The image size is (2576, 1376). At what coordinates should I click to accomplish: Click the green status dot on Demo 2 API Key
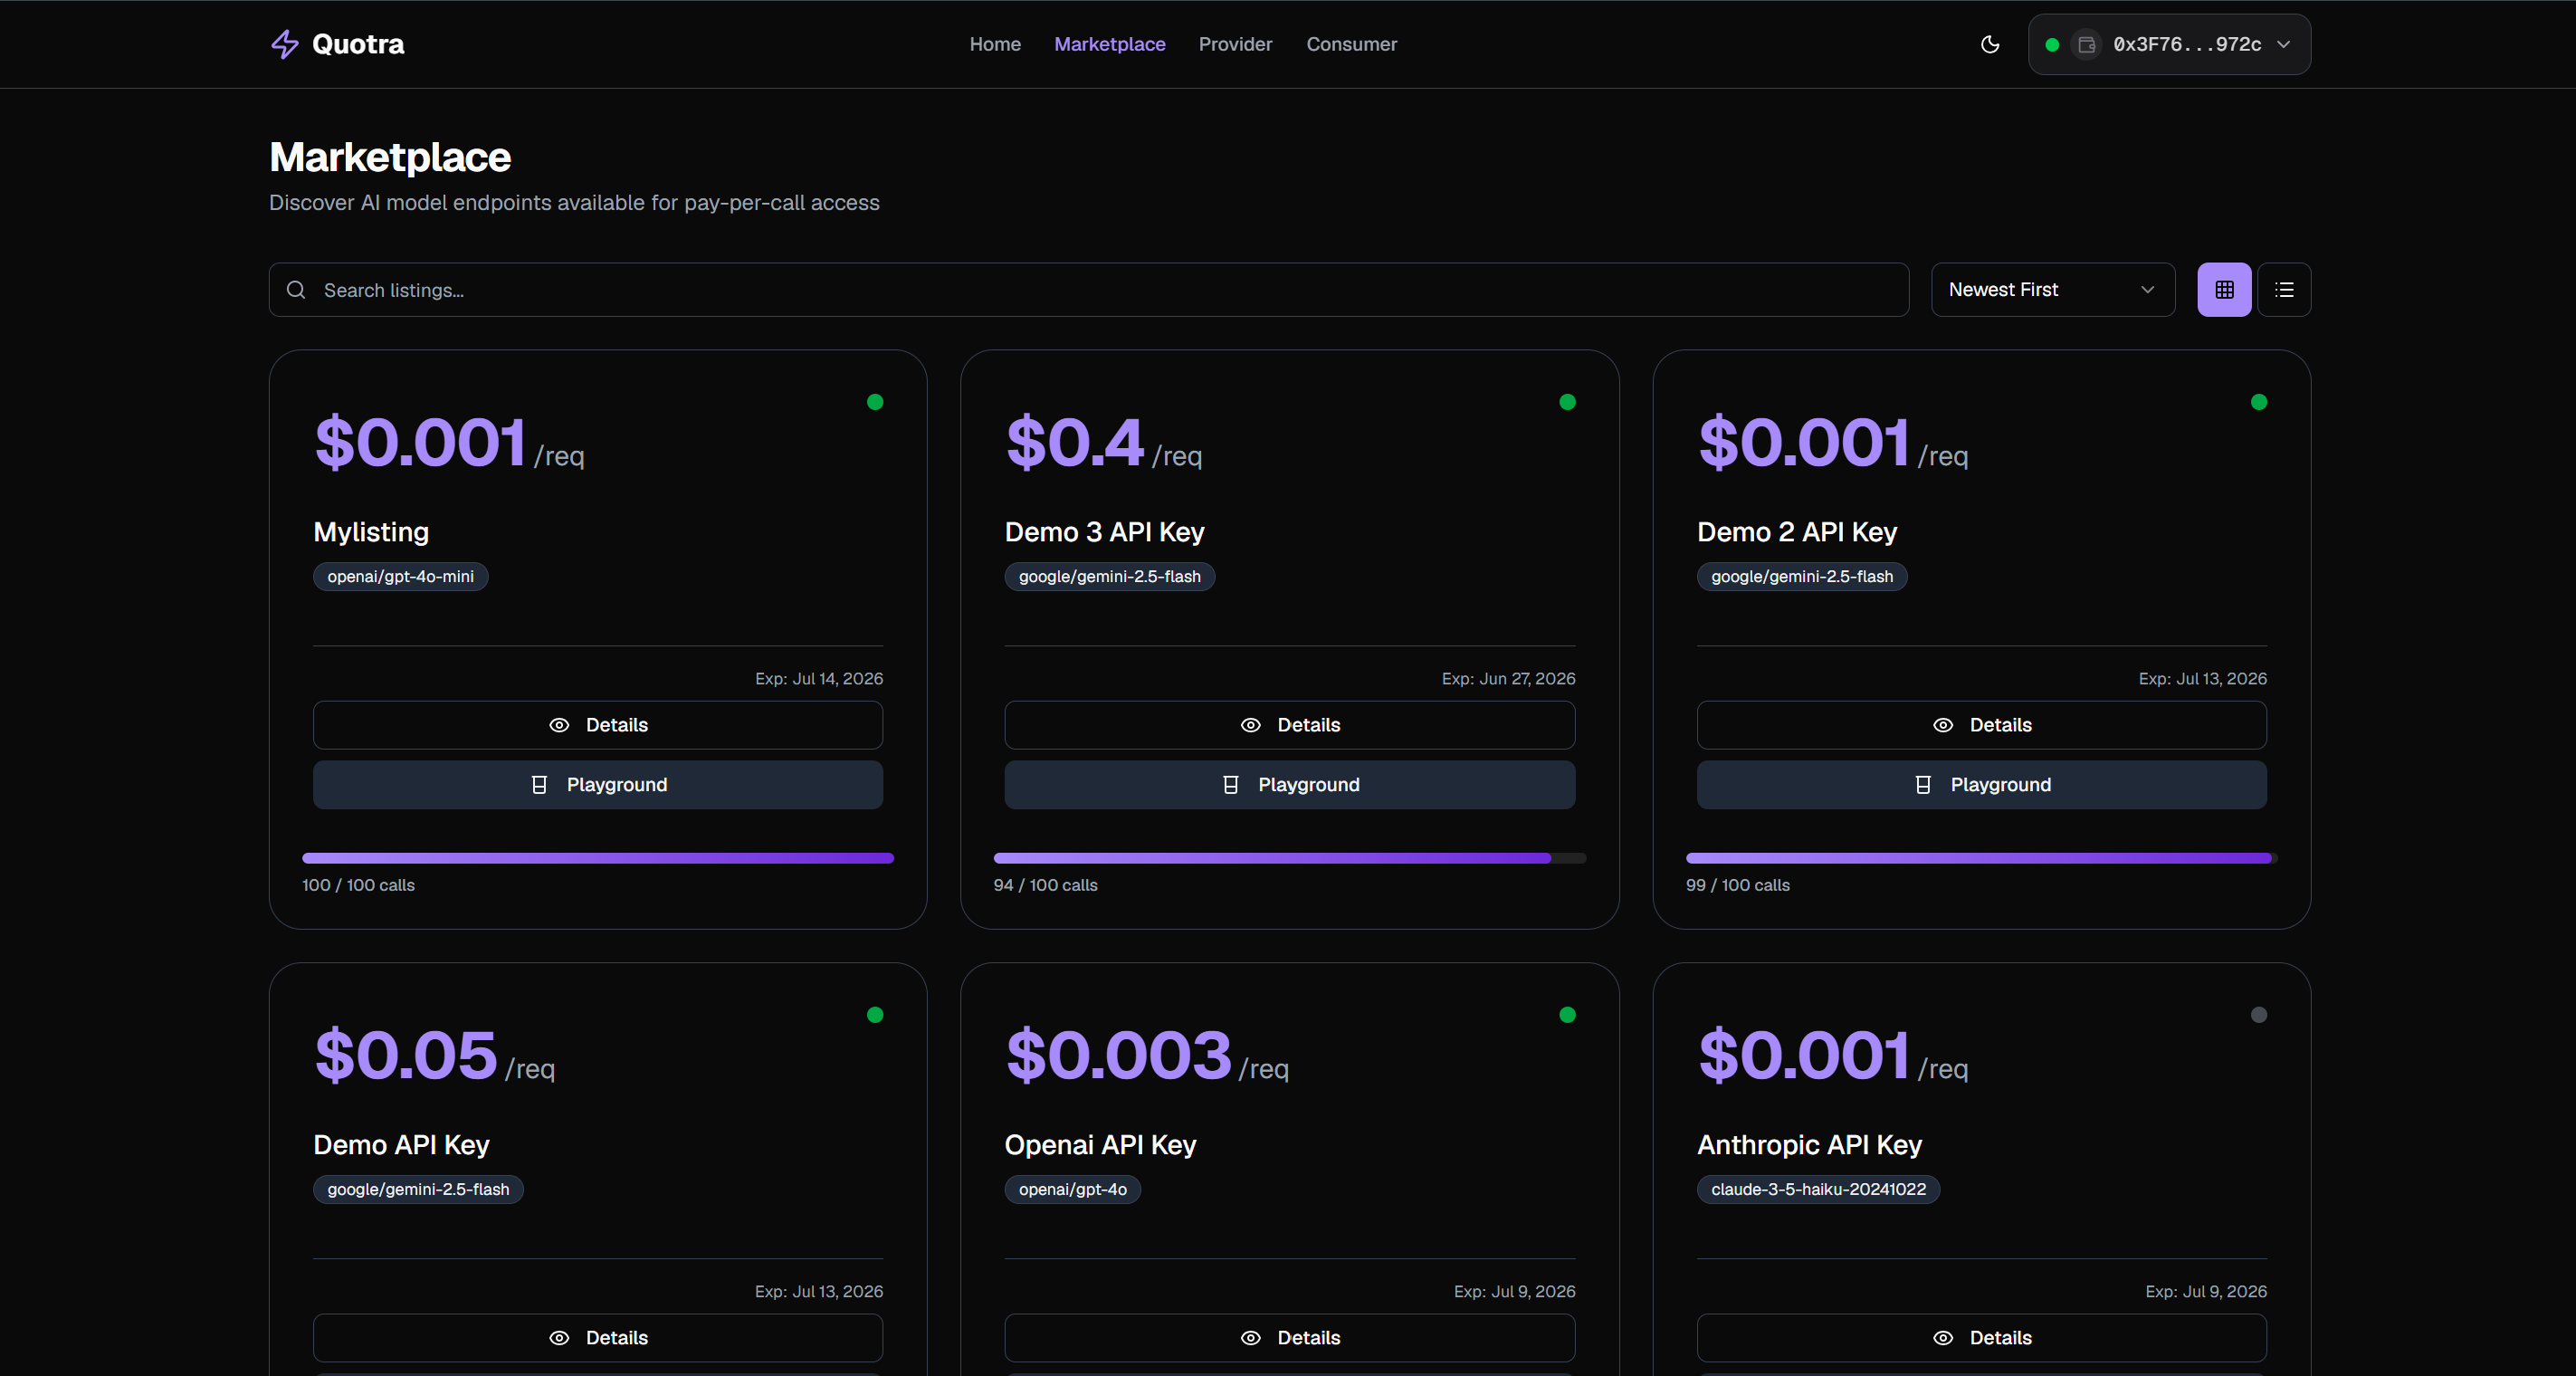[2259, 402]
